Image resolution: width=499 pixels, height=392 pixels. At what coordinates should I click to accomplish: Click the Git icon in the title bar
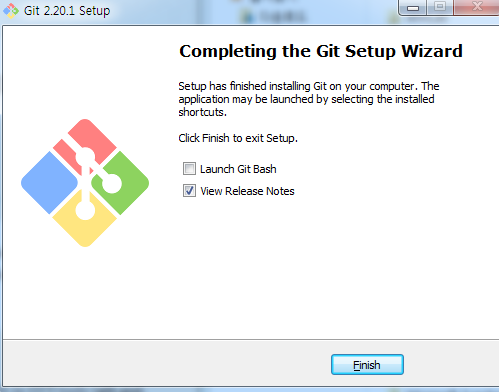[x=11, y=11]
